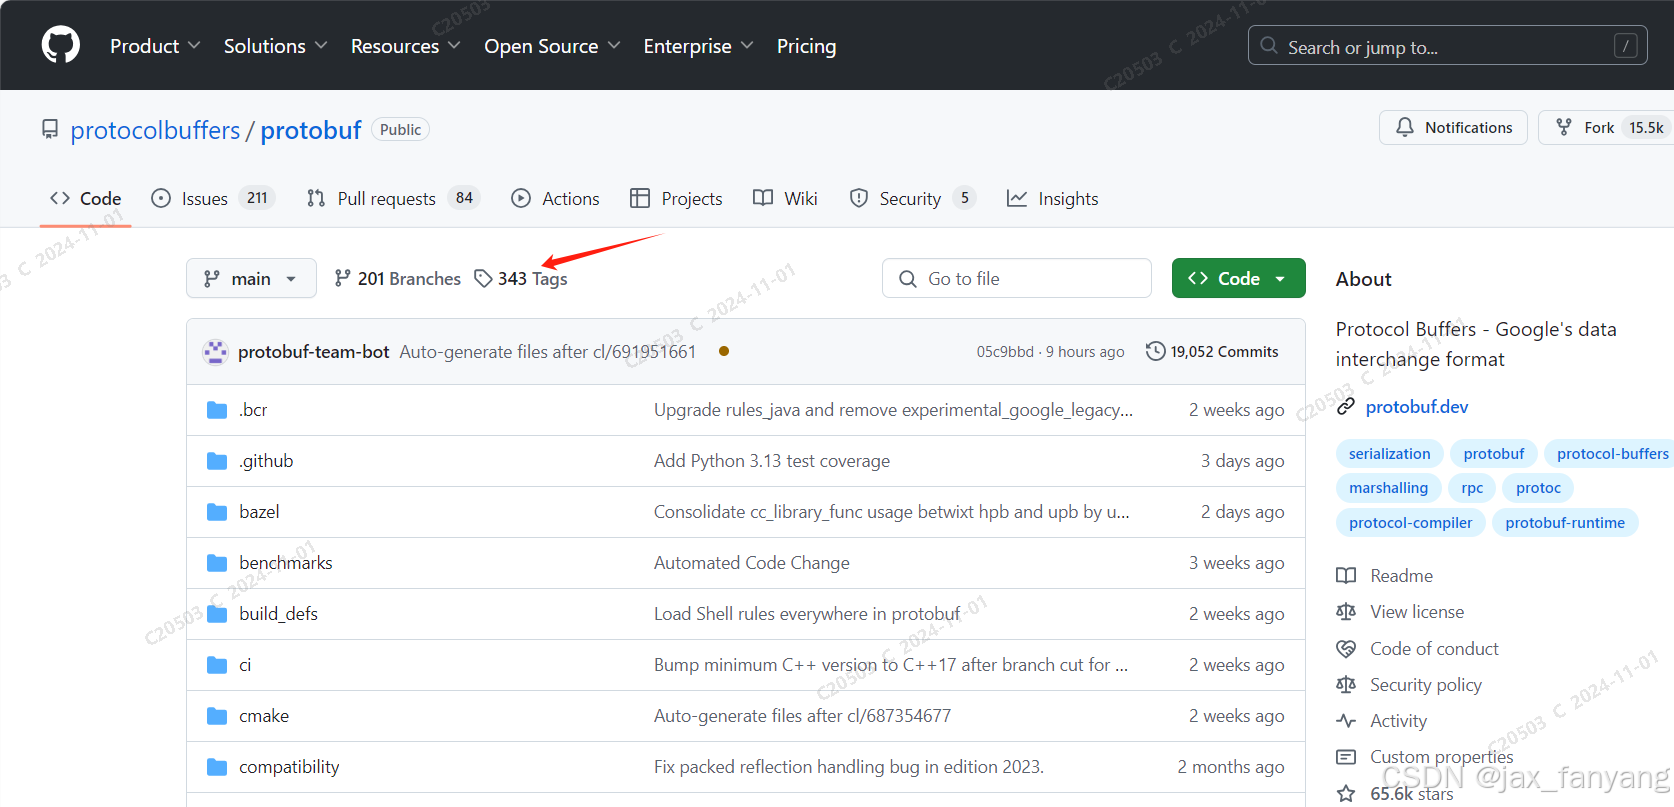The image size is (1674, 807).
Task: Switch to the Pull requests tab
Action: pyautogui.click(x=393, y=198)
